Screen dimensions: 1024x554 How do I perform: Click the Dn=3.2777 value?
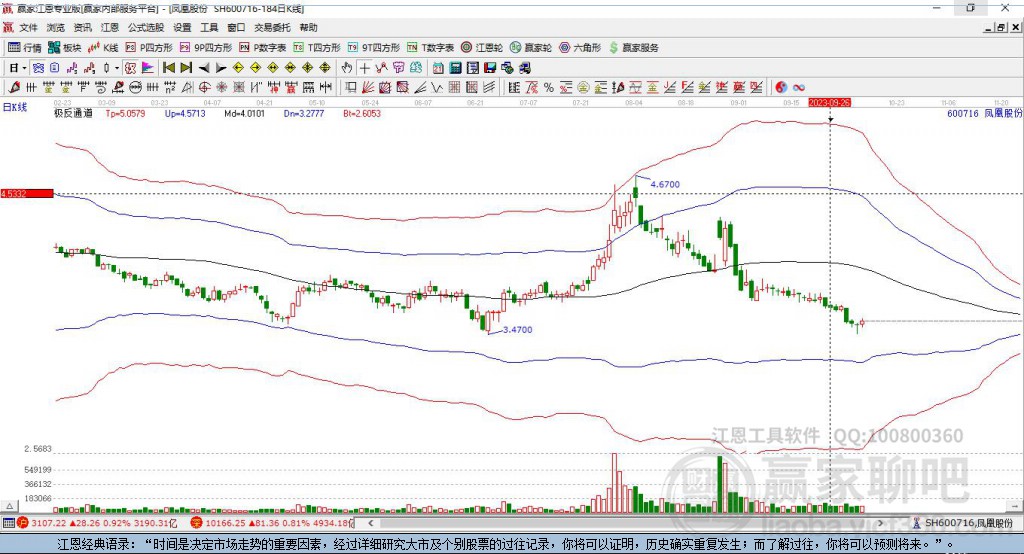pos(304,113)
